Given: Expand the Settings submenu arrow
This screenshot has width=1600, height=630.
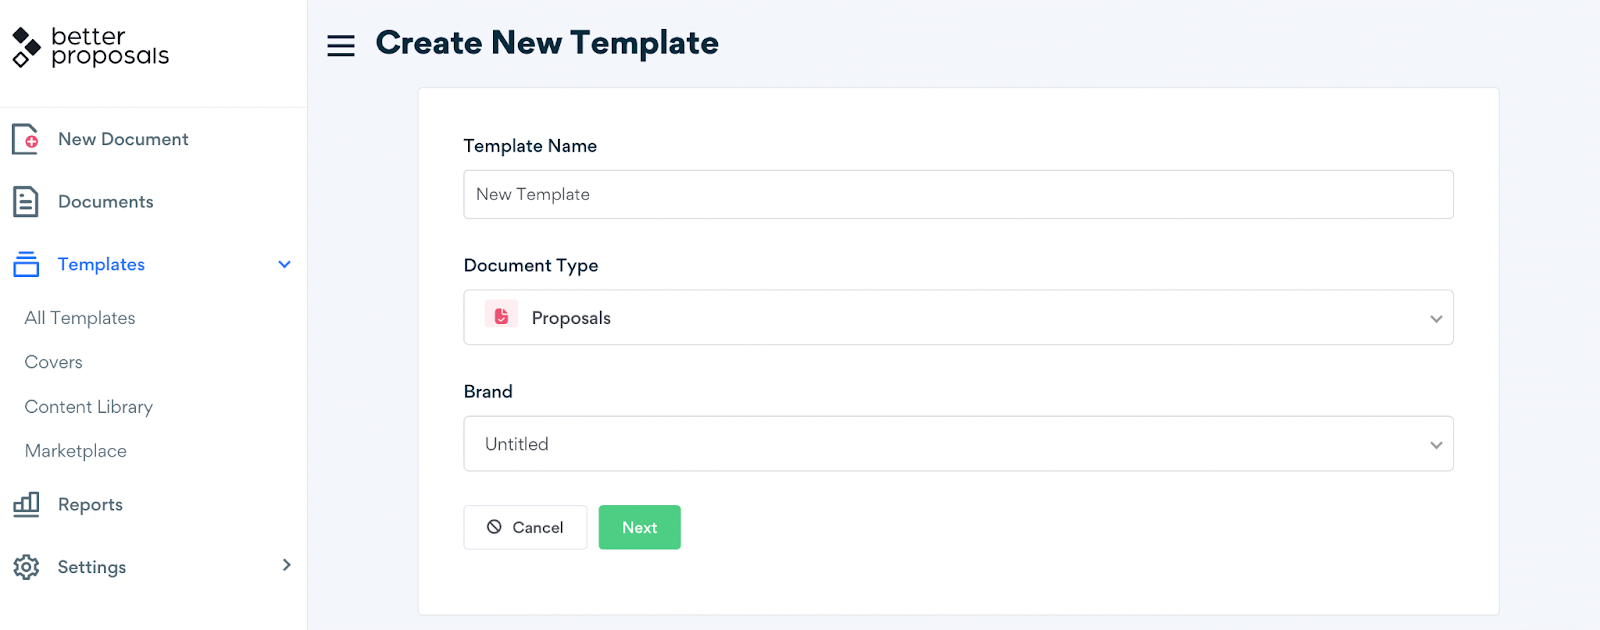Looking at the screenshot, I should (x=286, y=565).
